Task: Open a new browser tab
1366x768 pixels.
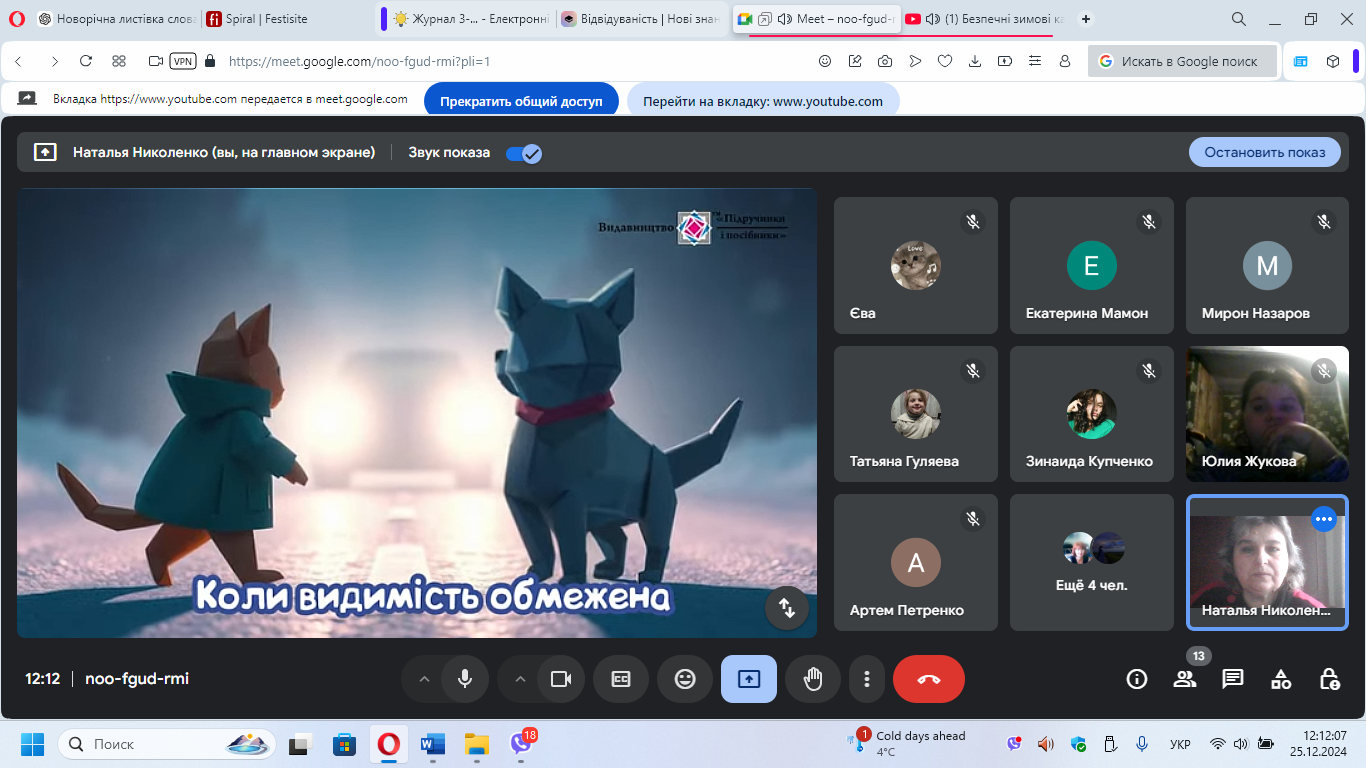Action: 1086,19
